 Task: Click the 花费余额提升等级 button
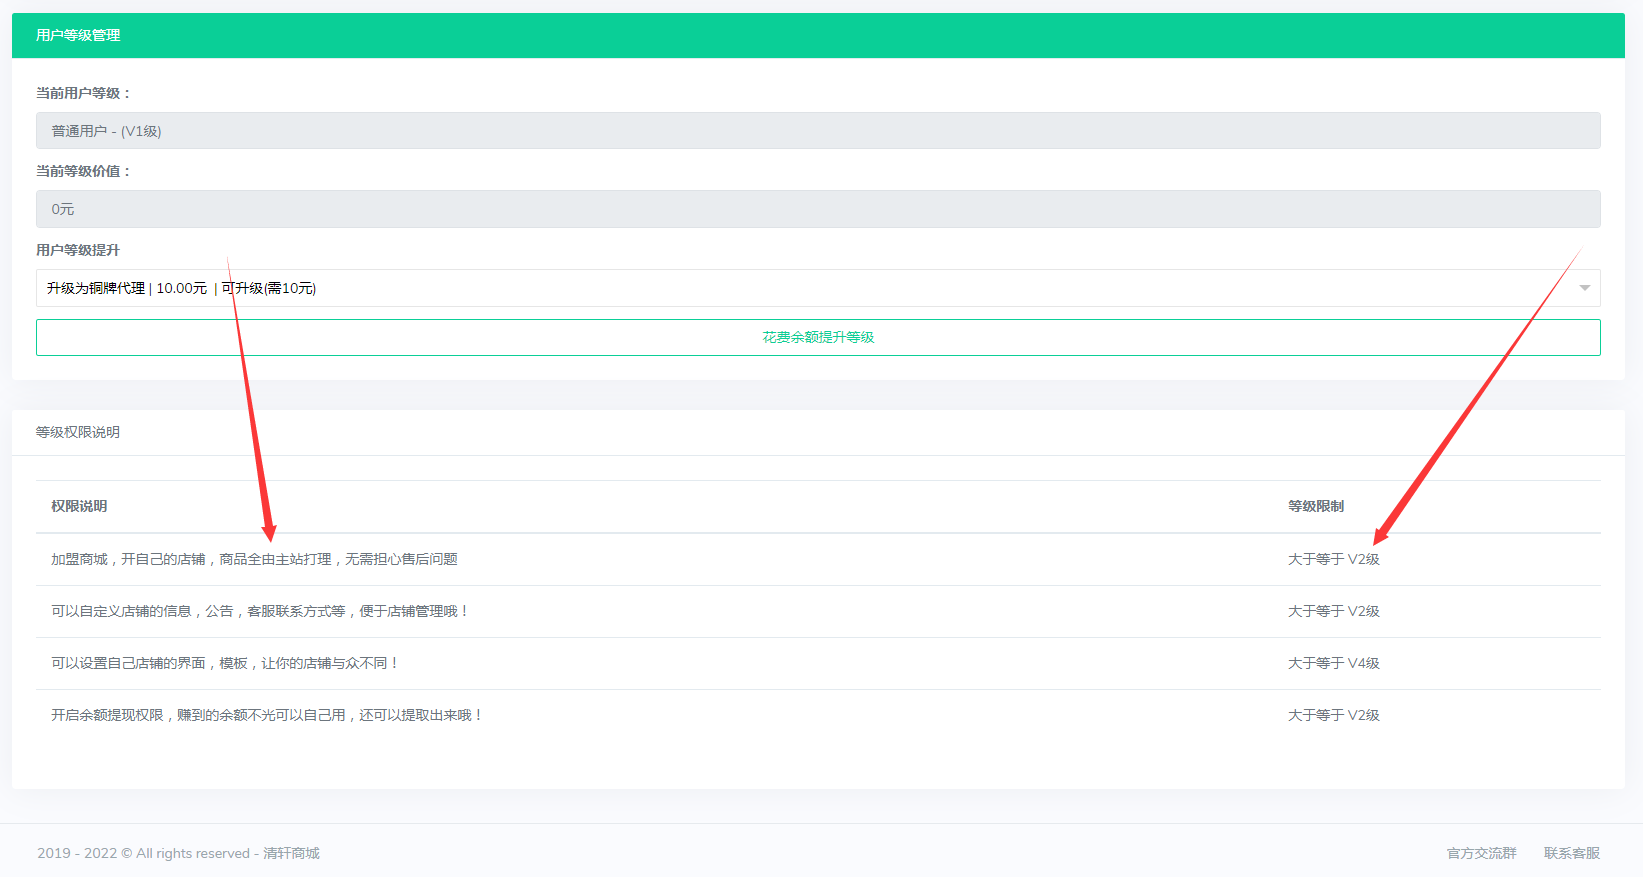pyautogui.click(x=818, y=337)
